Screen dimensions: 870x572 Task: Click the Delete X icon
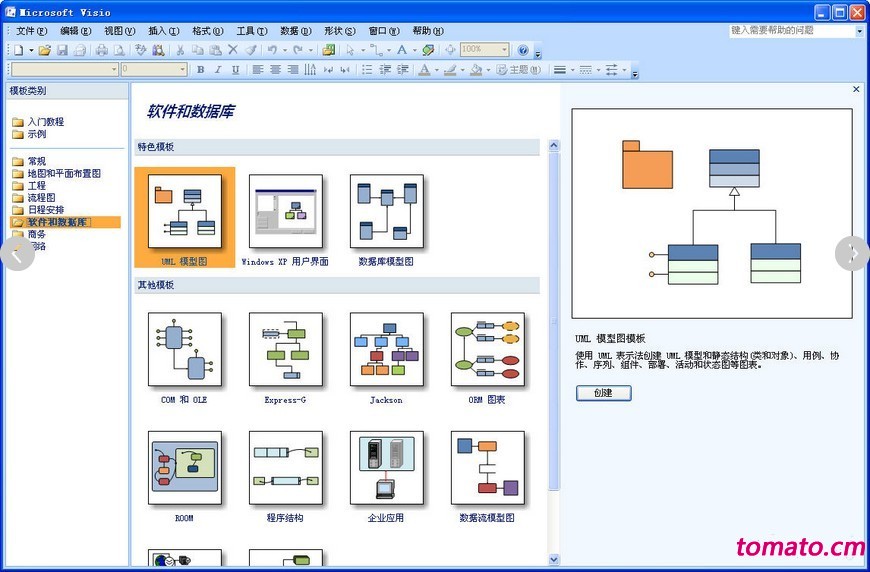tap(233, 50)
